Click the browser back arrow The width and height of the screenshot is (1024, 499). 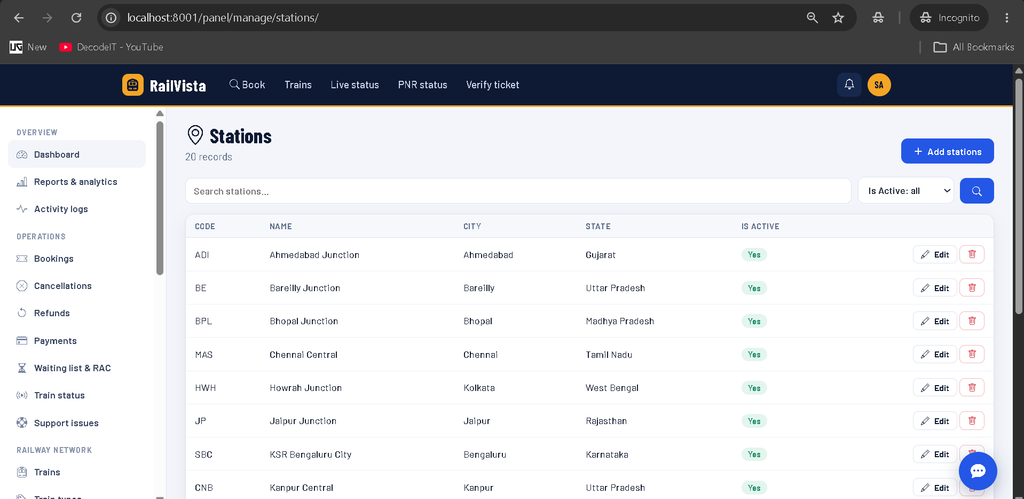(18, 18)
